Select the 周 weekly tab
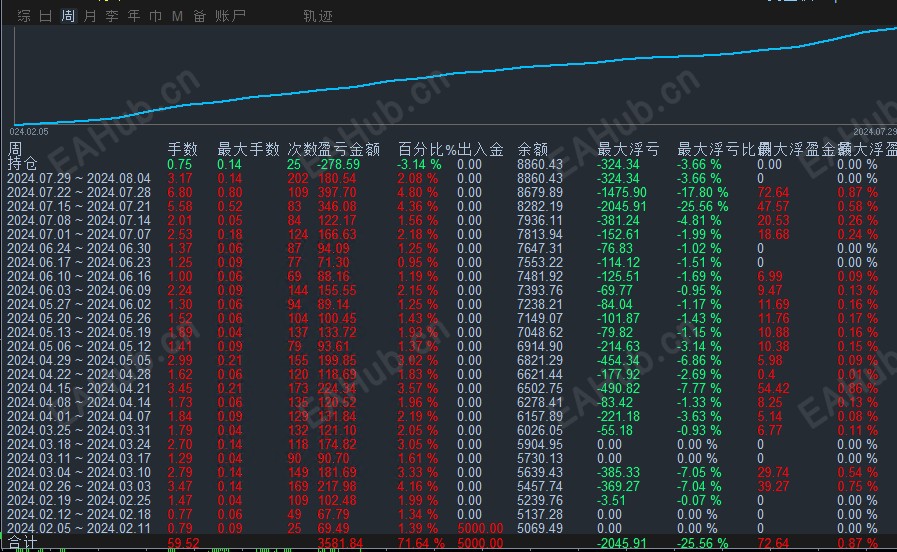Viewport: 897px width, 552px height. pos(68,16)
